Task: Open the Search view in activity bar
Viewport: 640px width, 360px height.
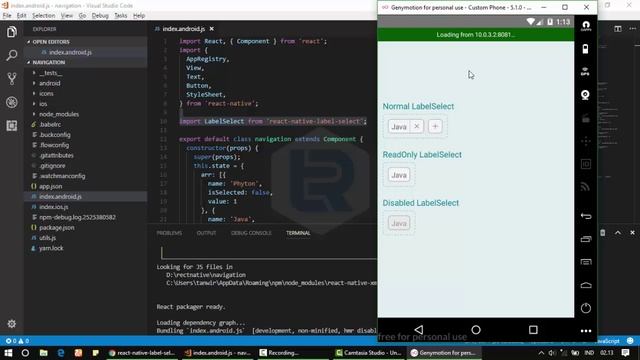Action: 11,55
